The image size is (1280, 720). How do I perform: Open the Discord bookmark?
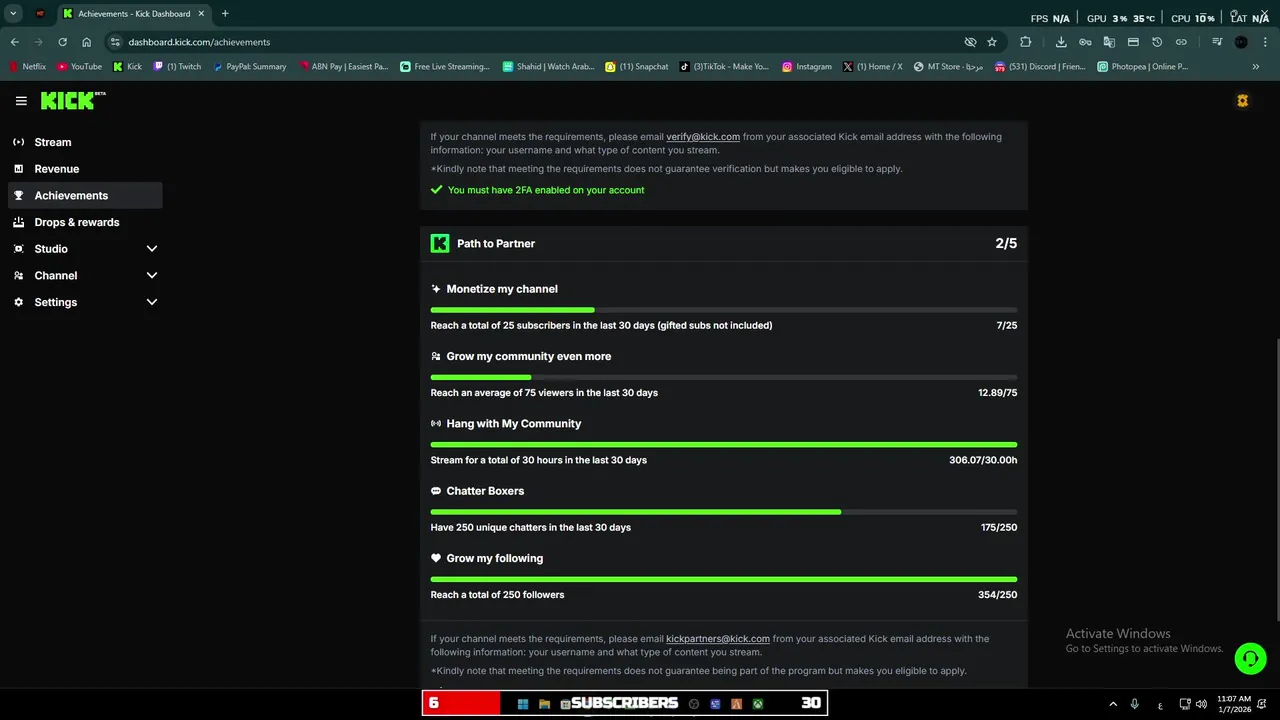(x=1040, y=67)
